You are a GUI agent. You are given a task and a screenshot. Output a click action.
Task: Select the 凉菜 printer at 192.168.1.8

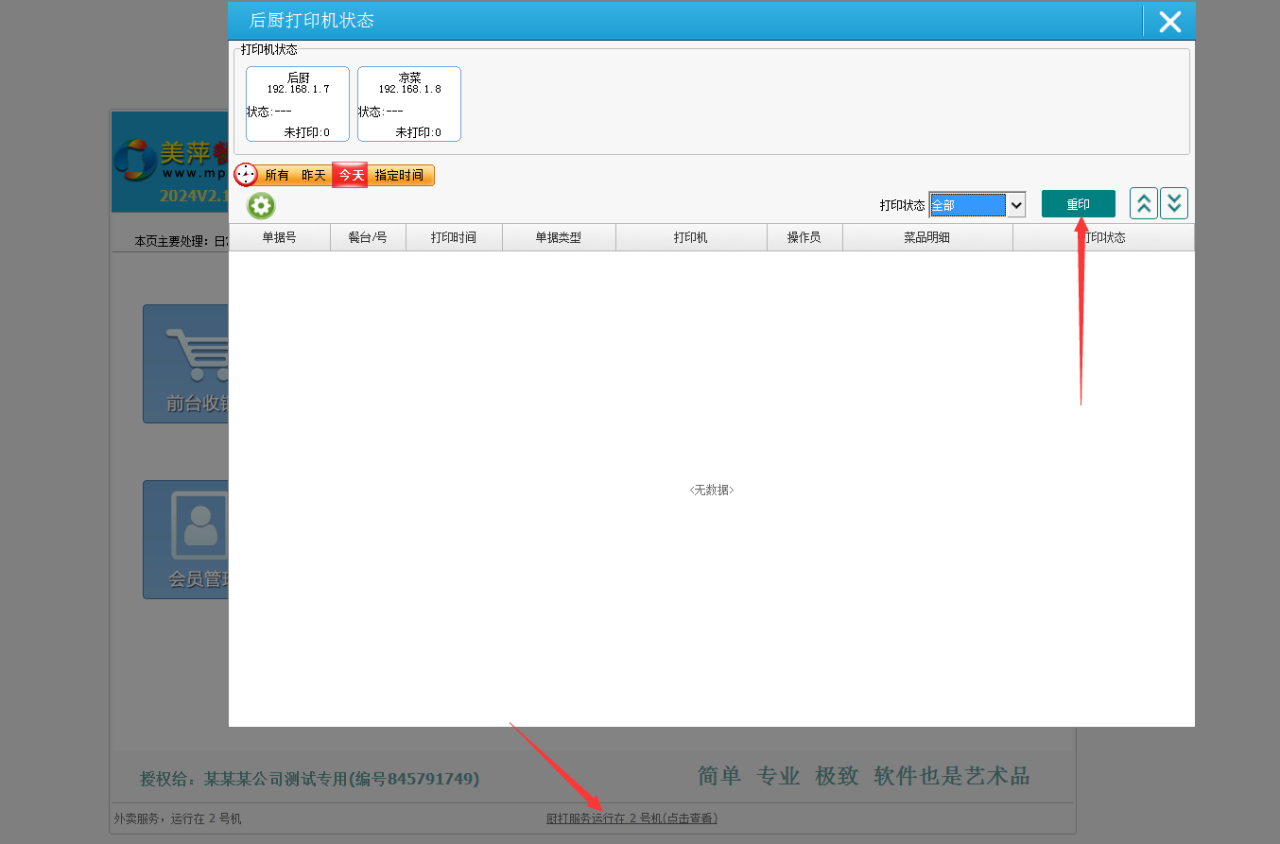pyautogui.click(x=408, y=103)
